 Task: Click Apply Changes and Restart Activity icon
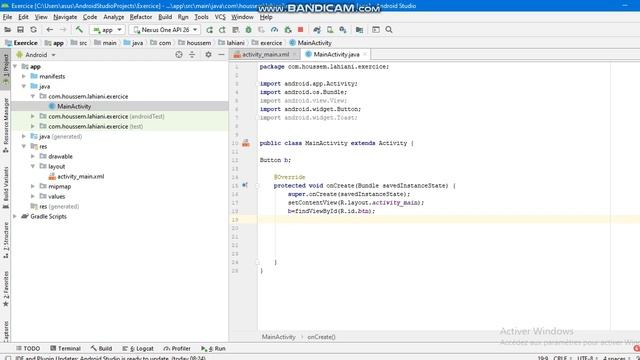(x=222, y=30)
